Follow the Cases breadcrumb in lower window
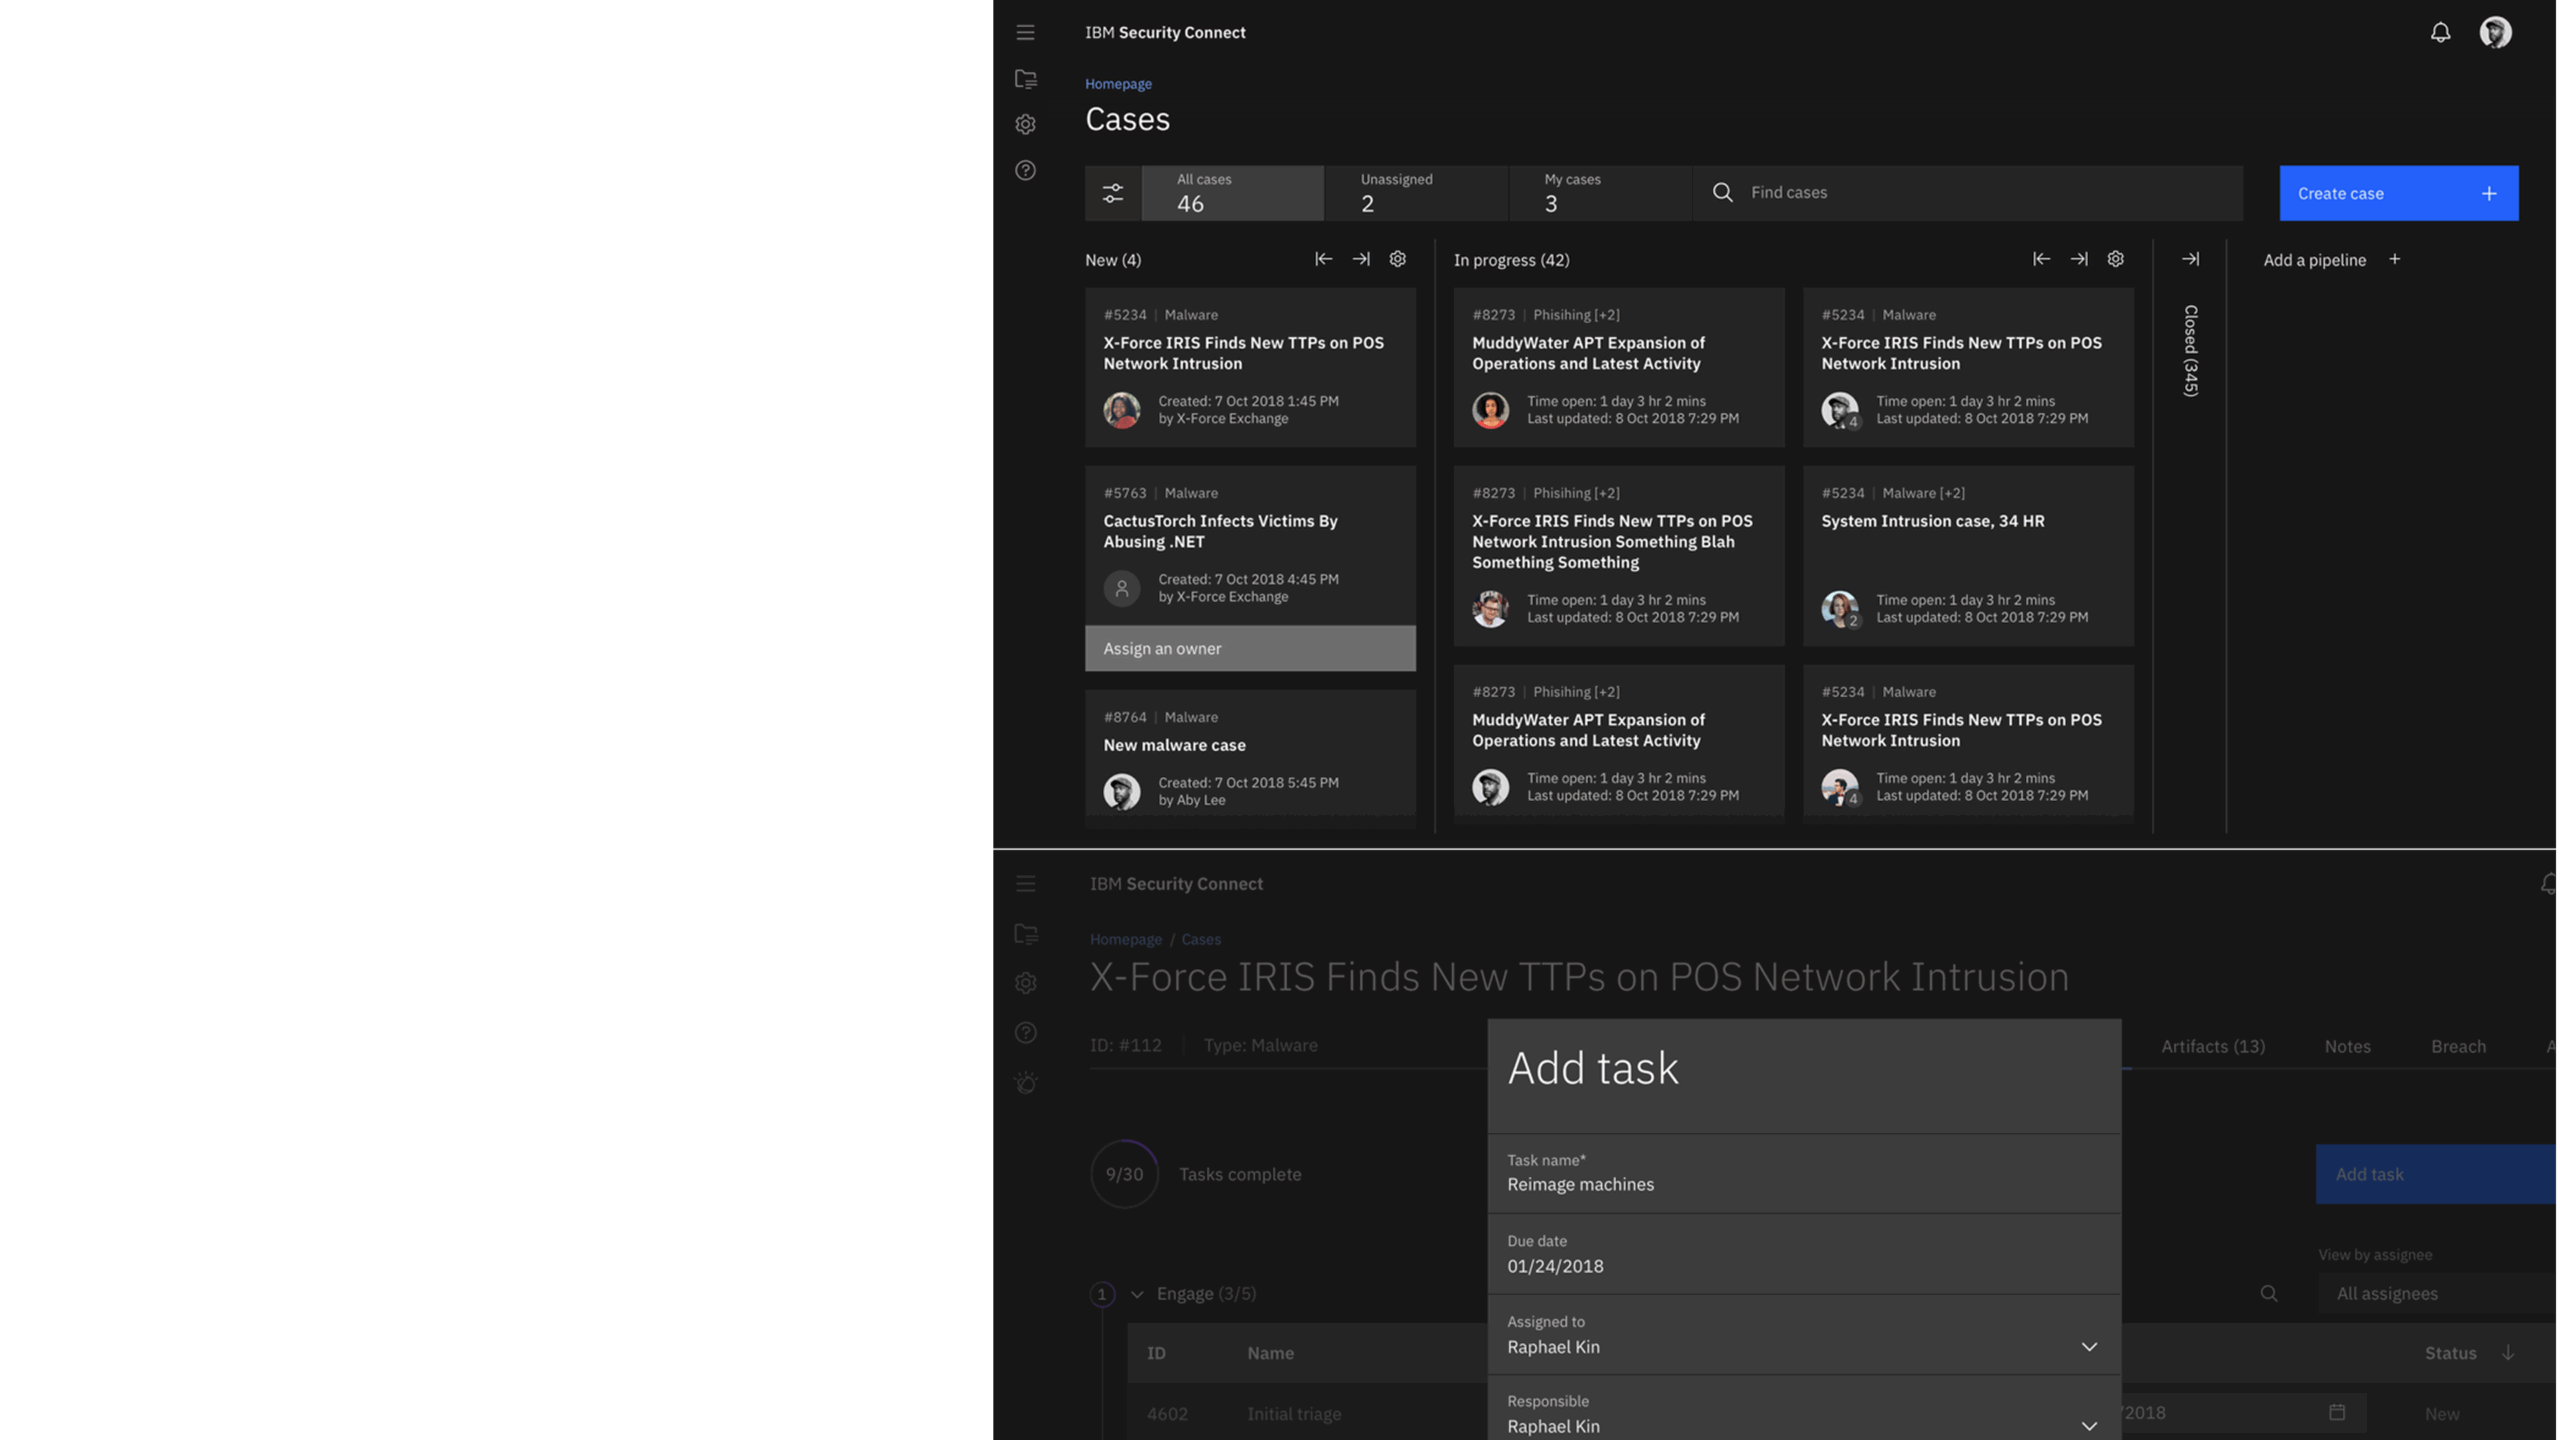This screenshot has height=1440, width=2560. 1200,939
